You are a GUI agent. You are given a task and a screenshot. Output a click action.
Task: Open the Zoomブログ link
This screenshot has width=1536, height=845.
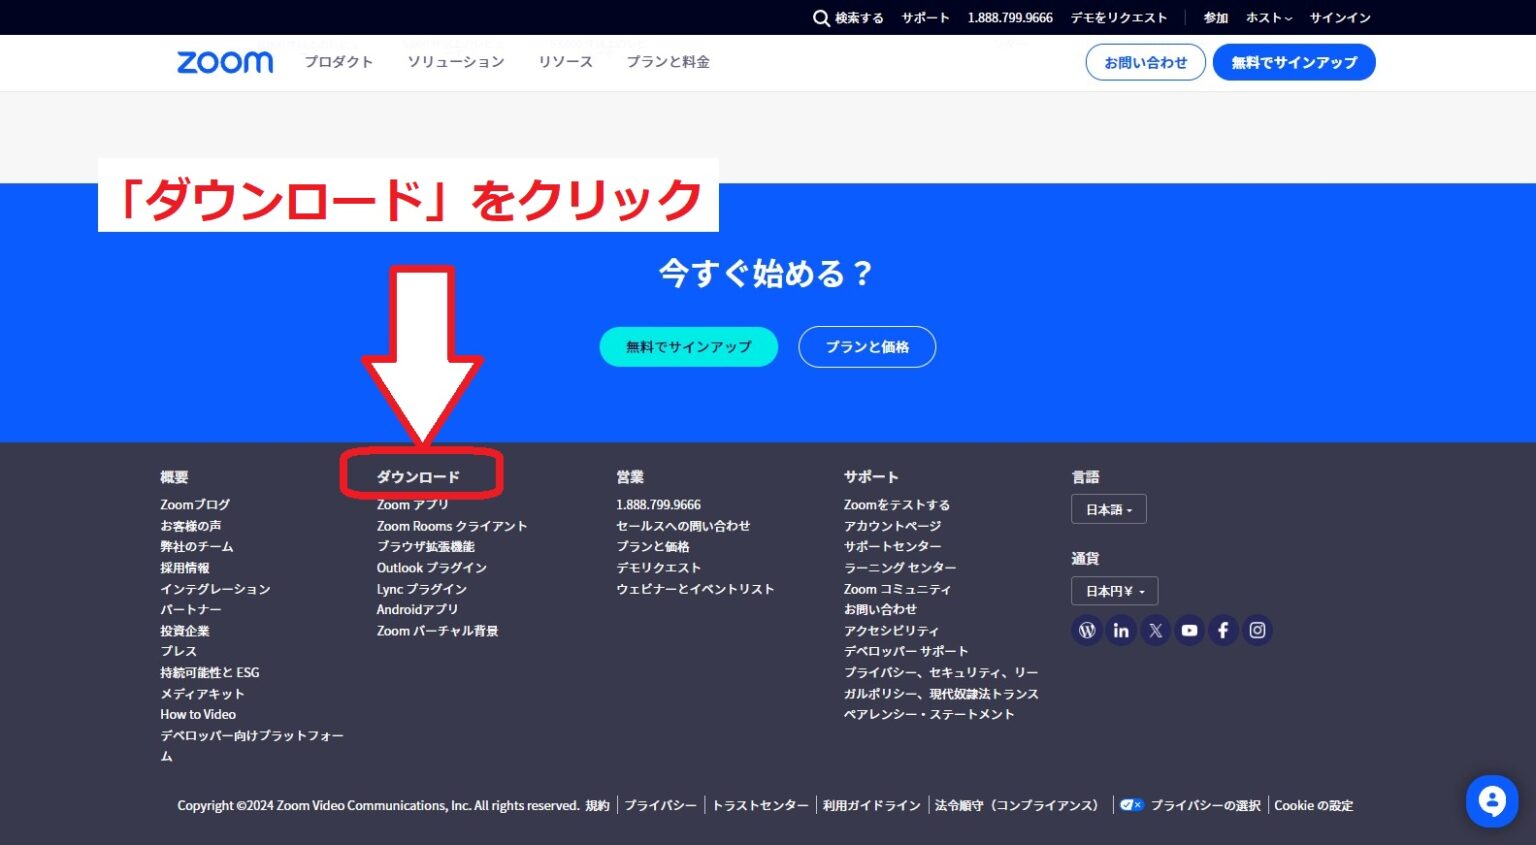[194, 504]
